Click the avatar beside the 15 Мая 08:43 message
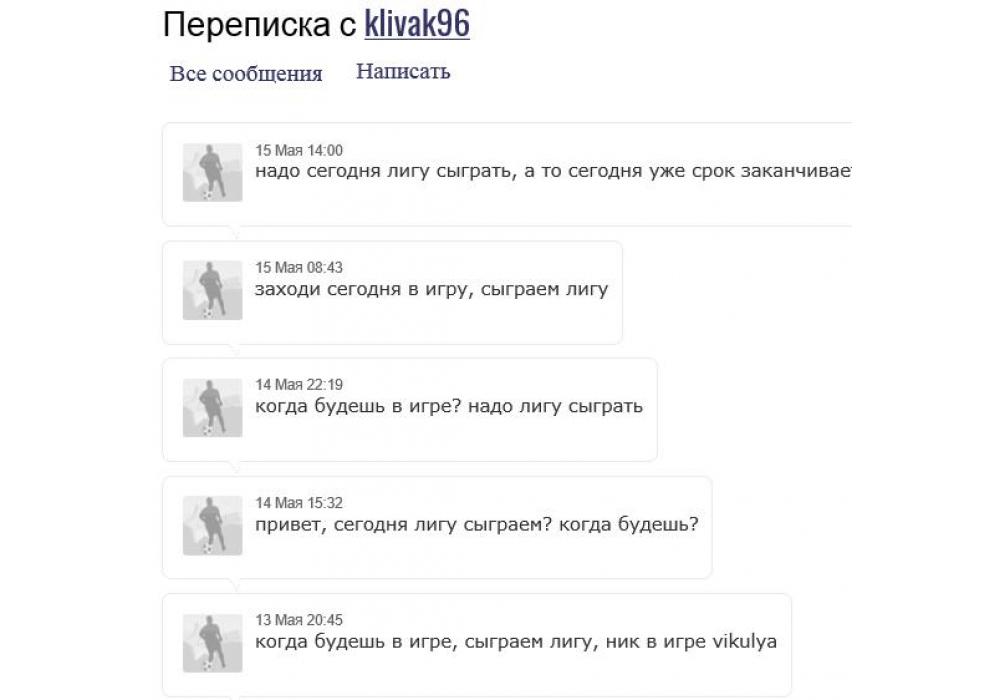The width and height of the screenshot is (1000, 700). [x=212, y=290]
